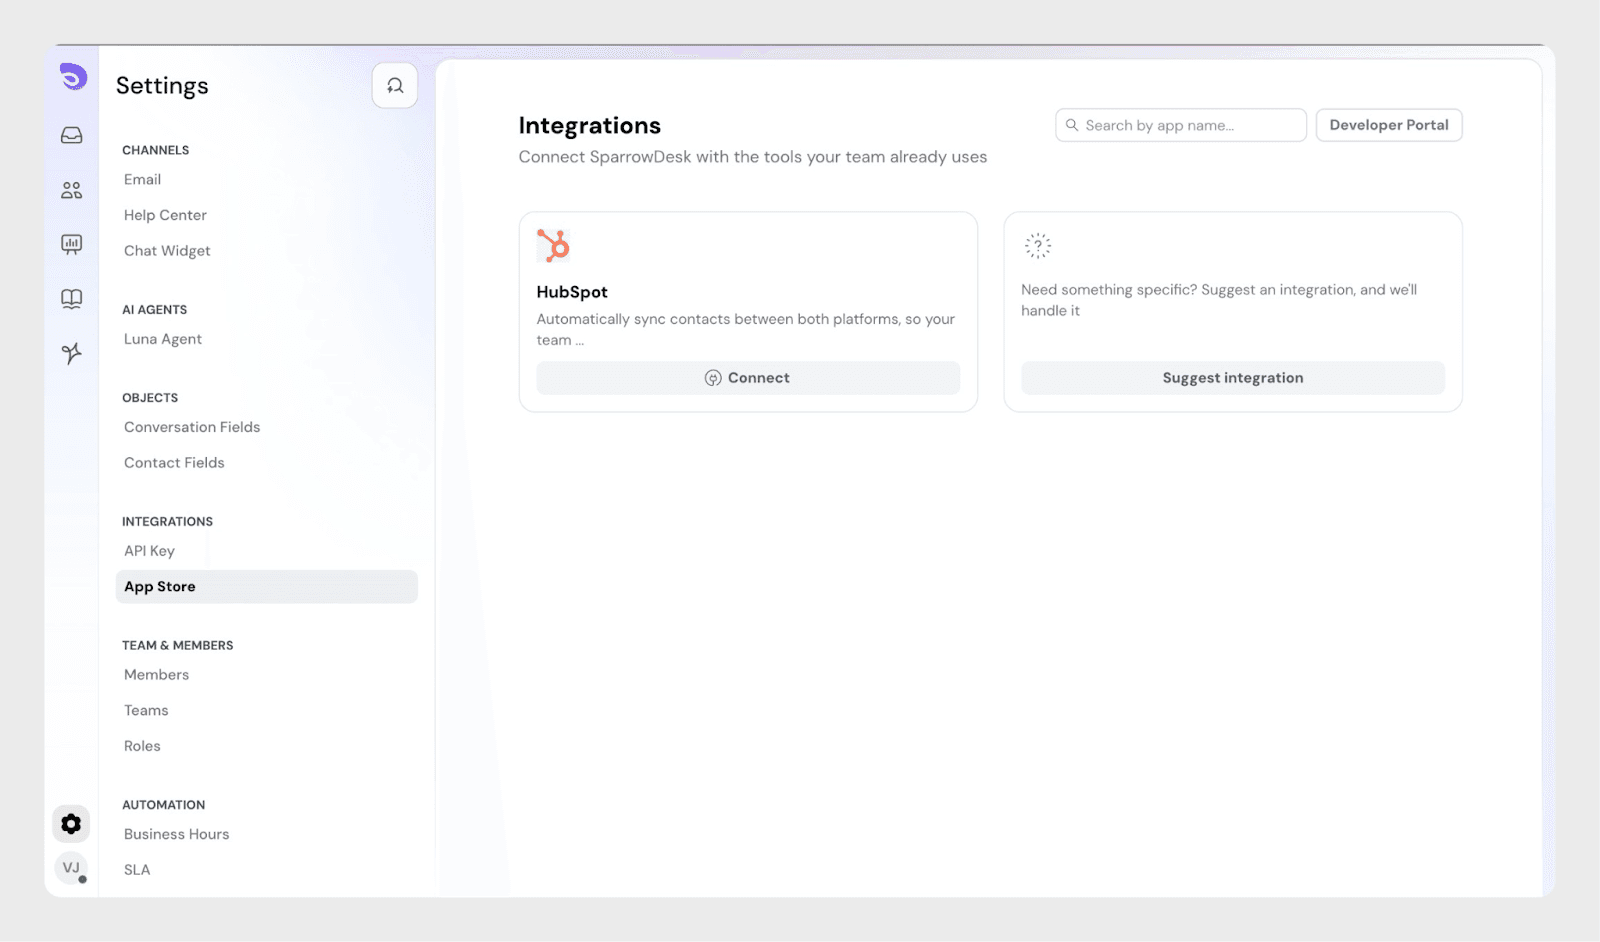This screenshot has height=942, width=1600.
Task: Click the search icon beside Settings title
Action: [x=395, y=86]
